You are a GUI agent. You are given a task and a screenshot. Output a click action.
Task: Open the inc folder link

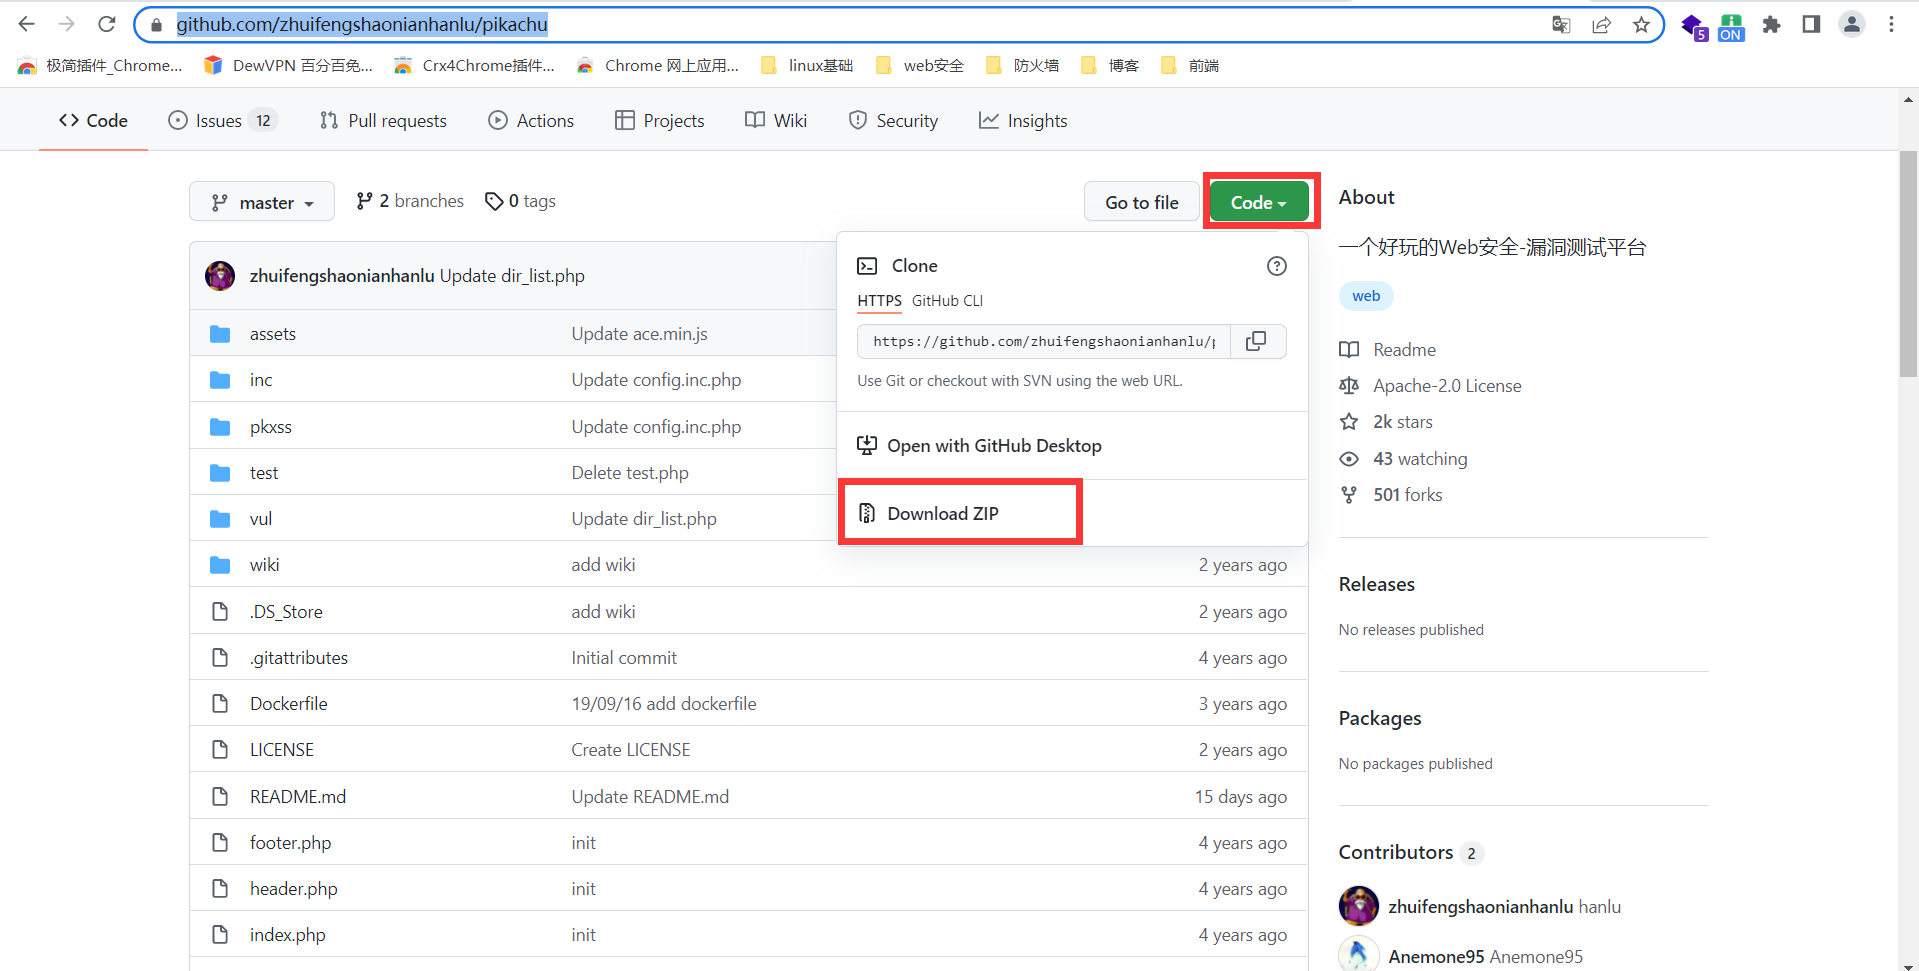[261, 380]
